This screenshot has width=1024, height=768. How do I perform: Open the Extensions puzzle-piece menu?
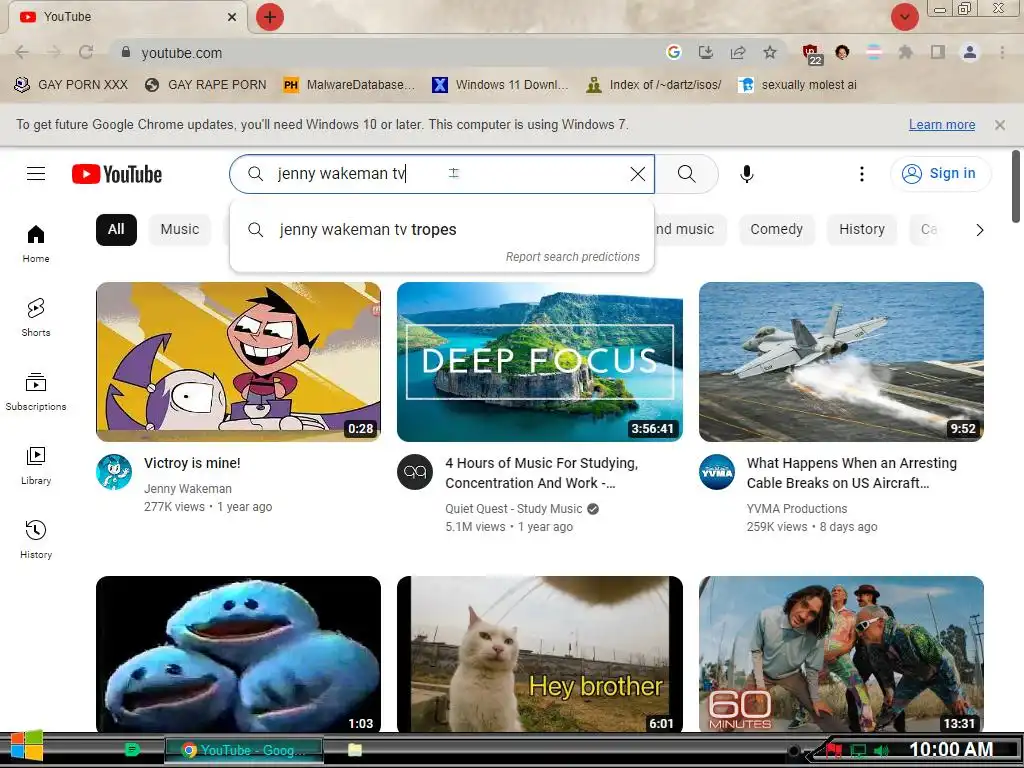[x=905, y=52]
